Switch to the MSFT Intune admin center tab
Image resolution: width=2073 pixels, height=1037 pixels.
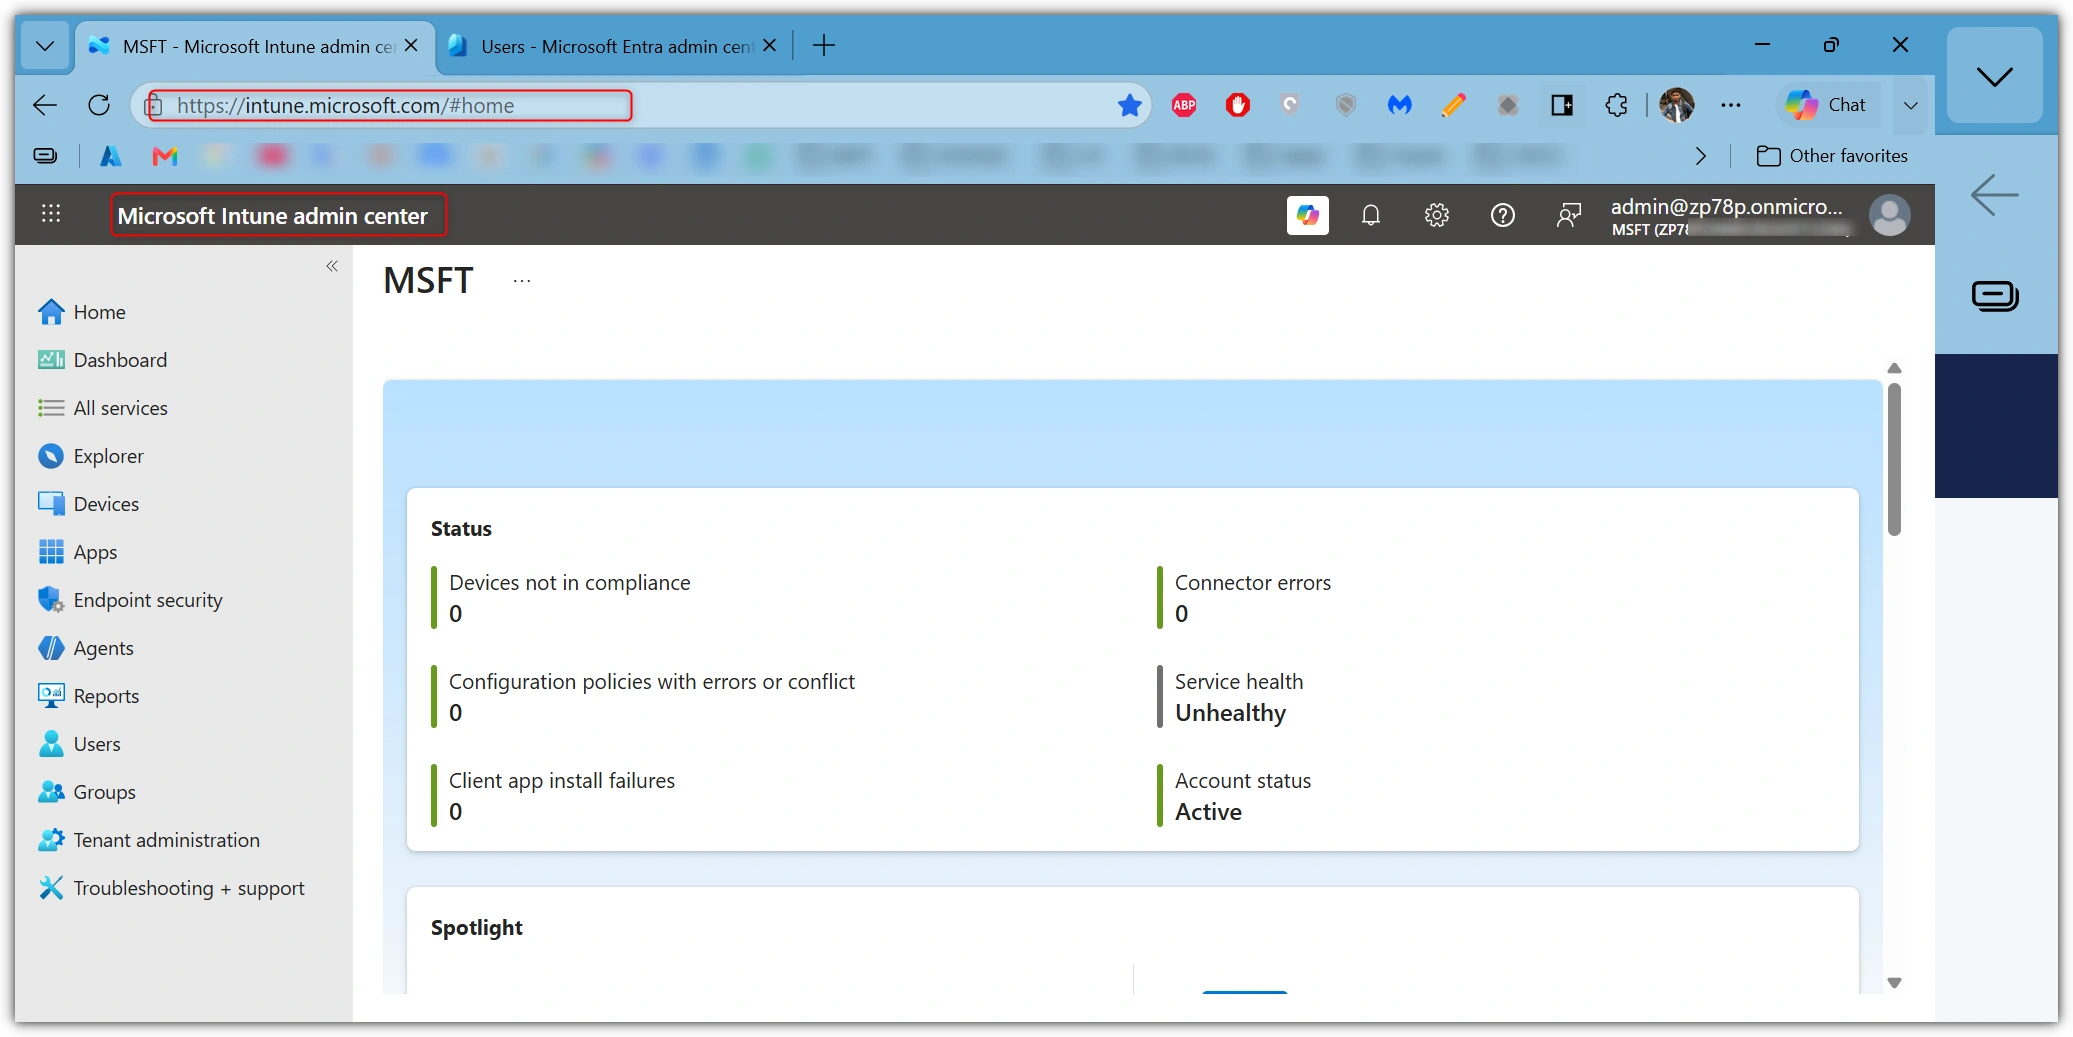256,46
